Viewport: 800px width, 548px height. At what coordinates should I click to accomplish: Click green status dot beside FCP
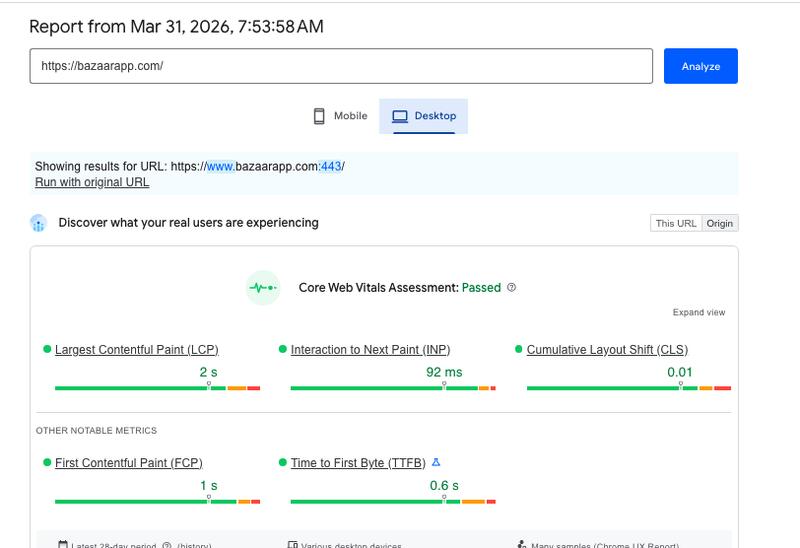click(x=47, y=462)
